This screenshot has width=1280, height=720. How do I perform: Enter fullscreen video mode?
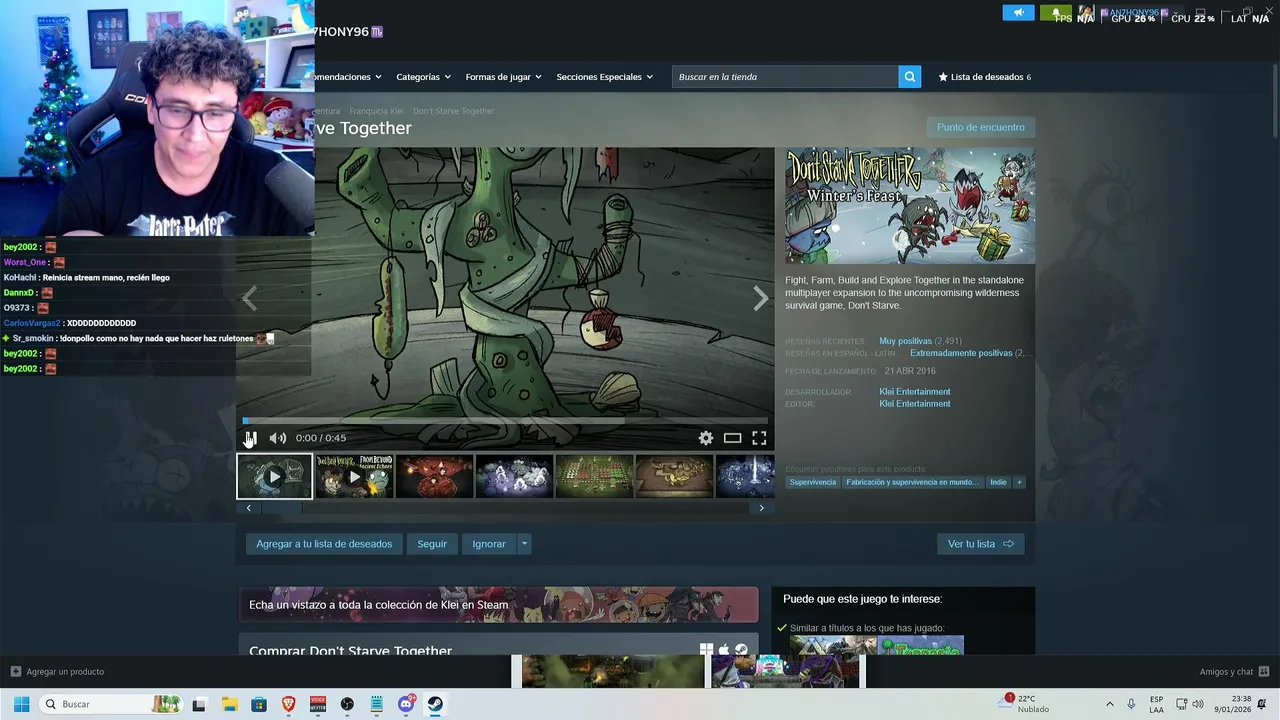pyautogui.click(x=759, y=438)
